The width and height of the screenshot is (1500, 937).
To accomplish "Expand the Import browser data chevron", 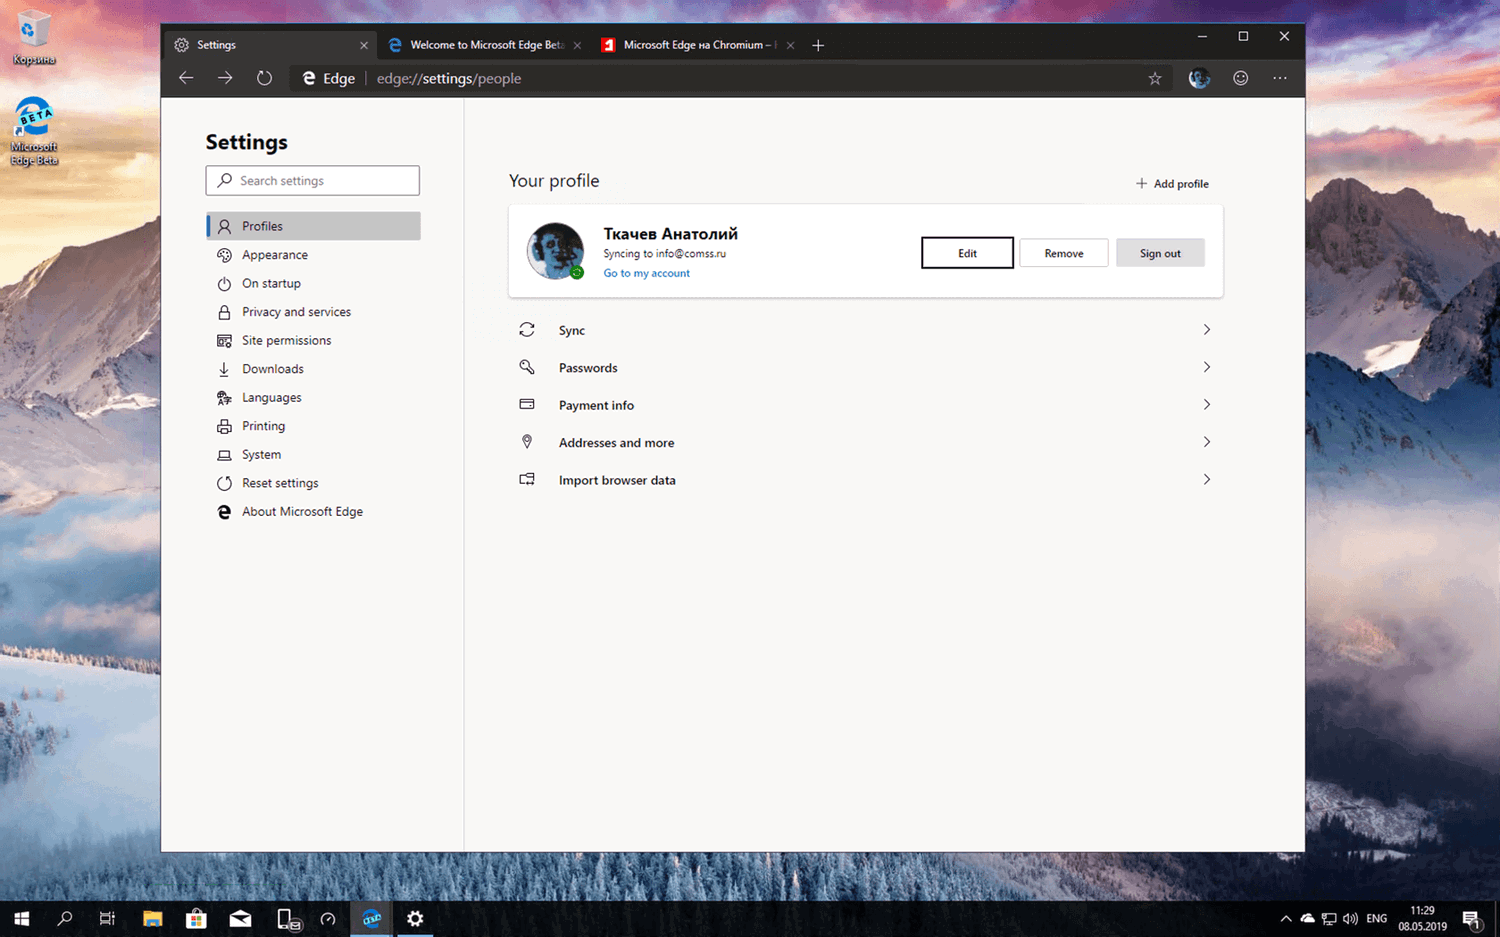I will coord(1207,480).
